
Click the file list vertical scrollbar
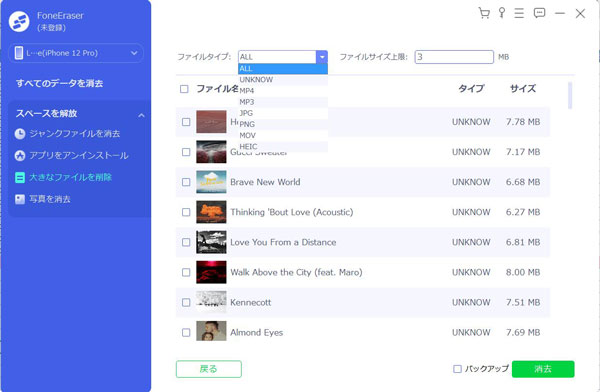coord(570,95)
